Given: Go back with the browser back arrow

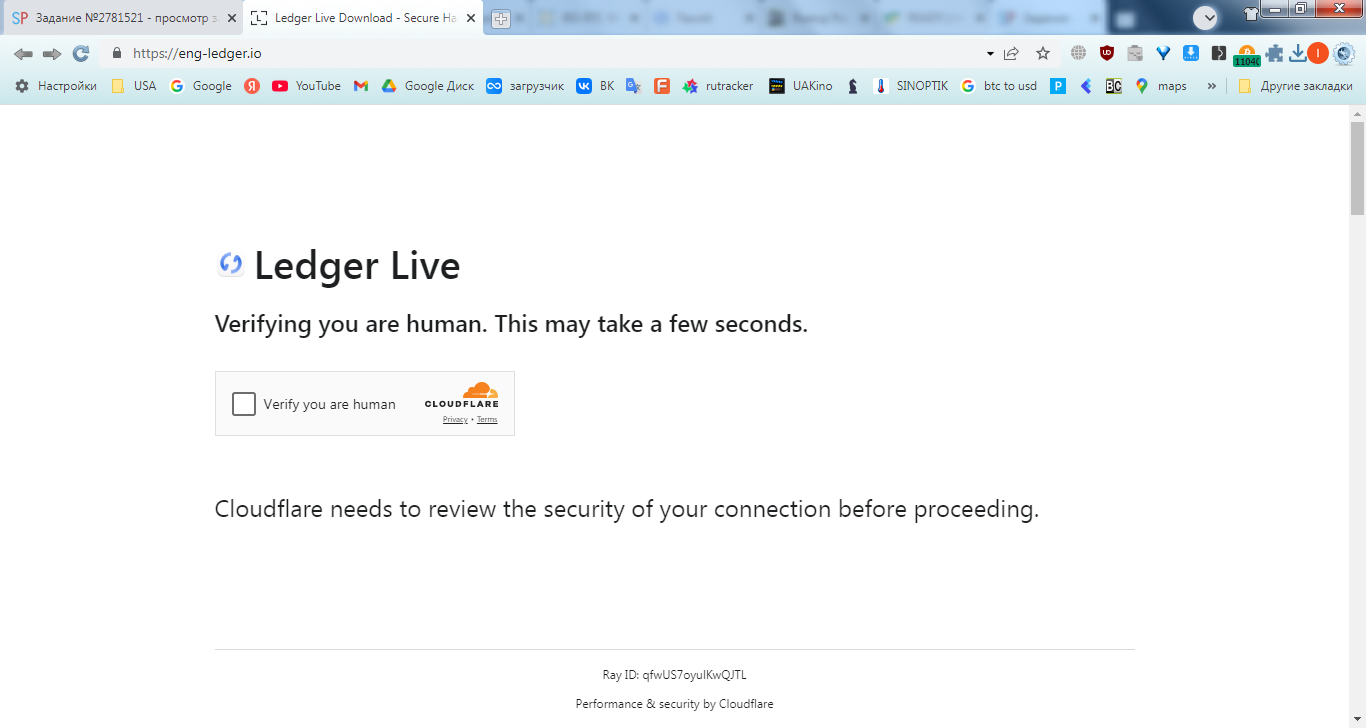Looking at the screenshot, I should (23, 54).
